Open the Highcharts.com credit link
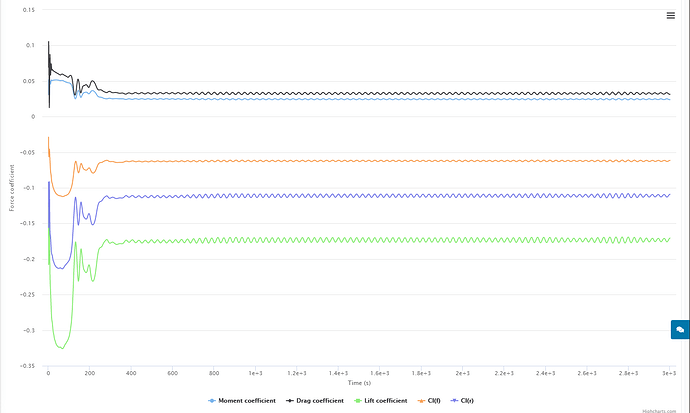The height and width of the screenshot is (413, 690). 659,411
